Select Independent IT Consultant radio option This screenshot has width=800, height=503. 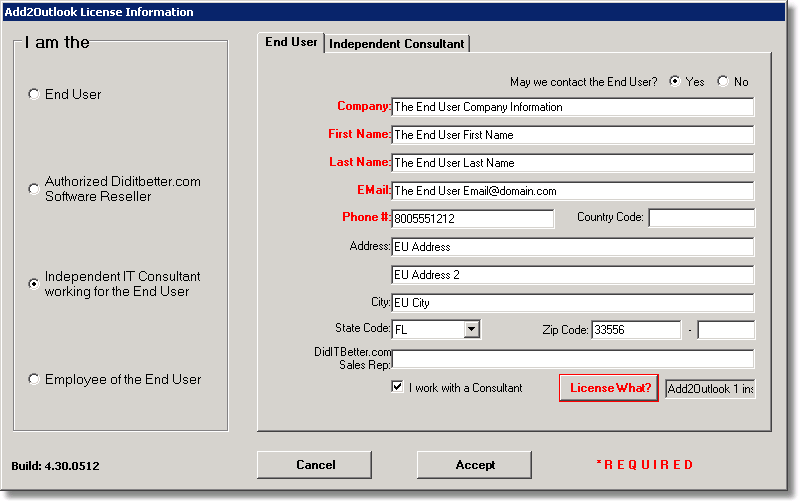pyautogui.click(x=34, y=284)
